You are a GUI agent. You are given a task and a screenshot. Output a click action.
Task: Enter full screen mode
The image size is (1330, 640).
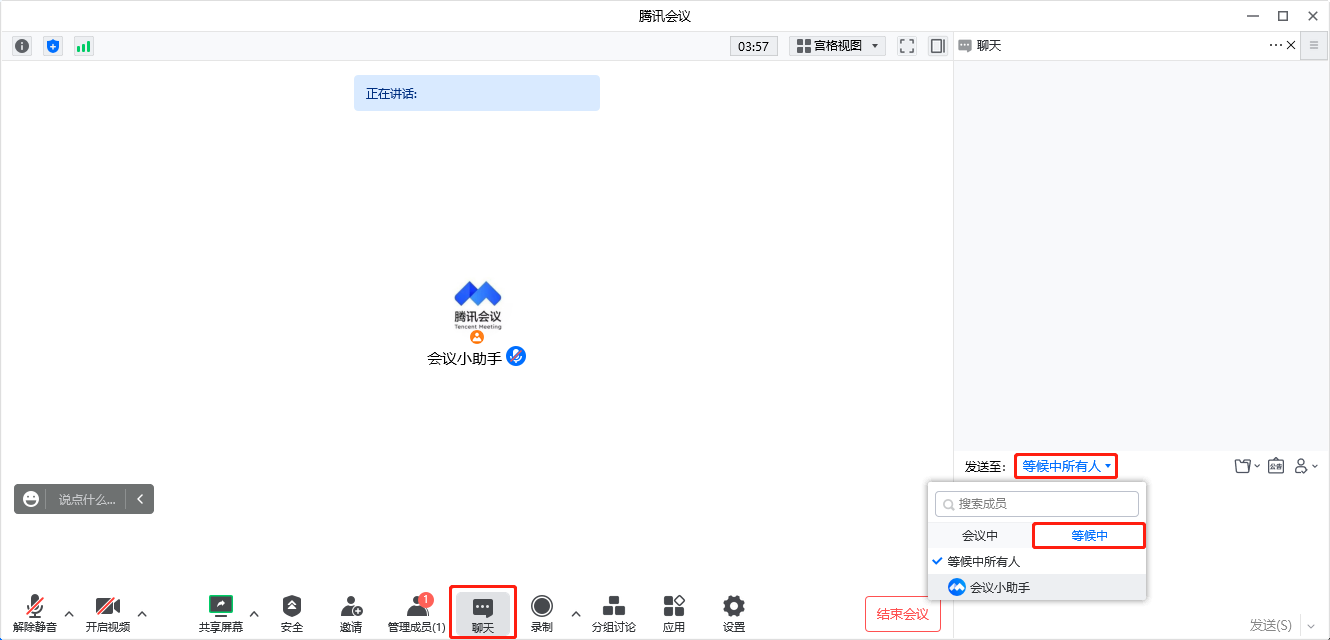click(x=907, y=46)
